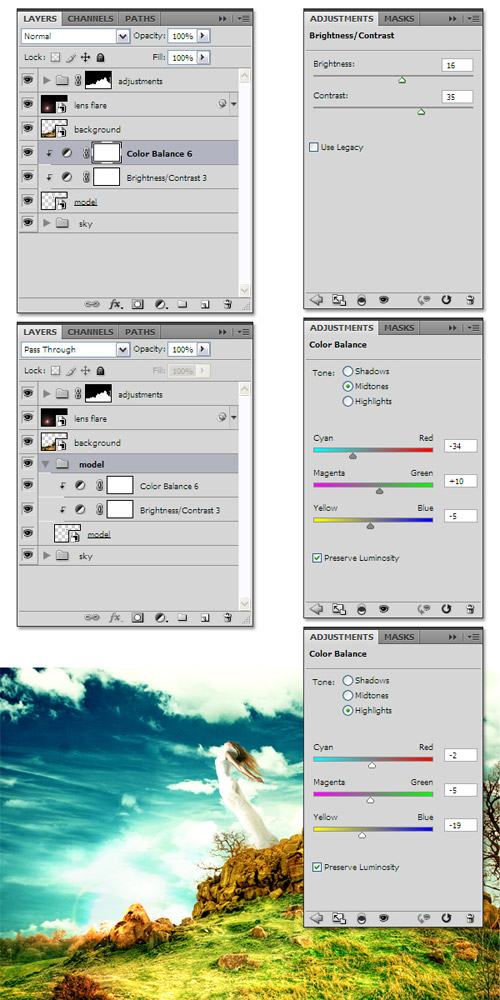The width and height of the screenshot is (500, 1000).
Task: Enable Lock position in the Normal-mode Layers panel
Action: click(86, 57)
